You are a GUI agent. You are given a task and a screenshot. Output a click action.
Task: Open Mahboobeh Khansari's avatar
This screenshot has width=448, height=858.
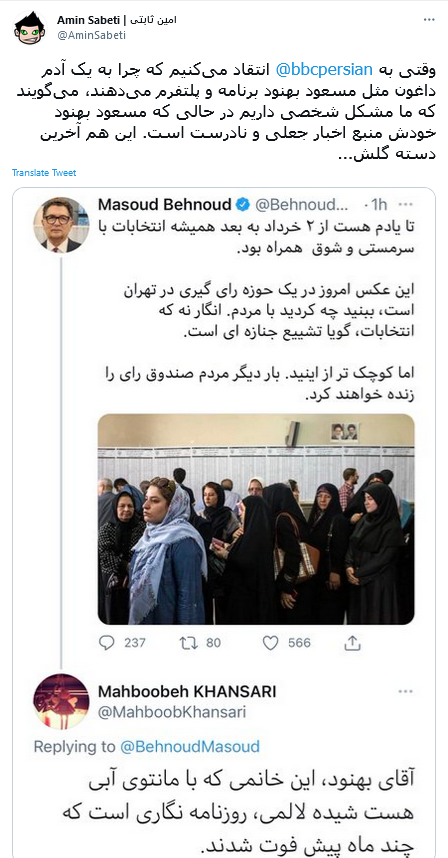point(61,702)
